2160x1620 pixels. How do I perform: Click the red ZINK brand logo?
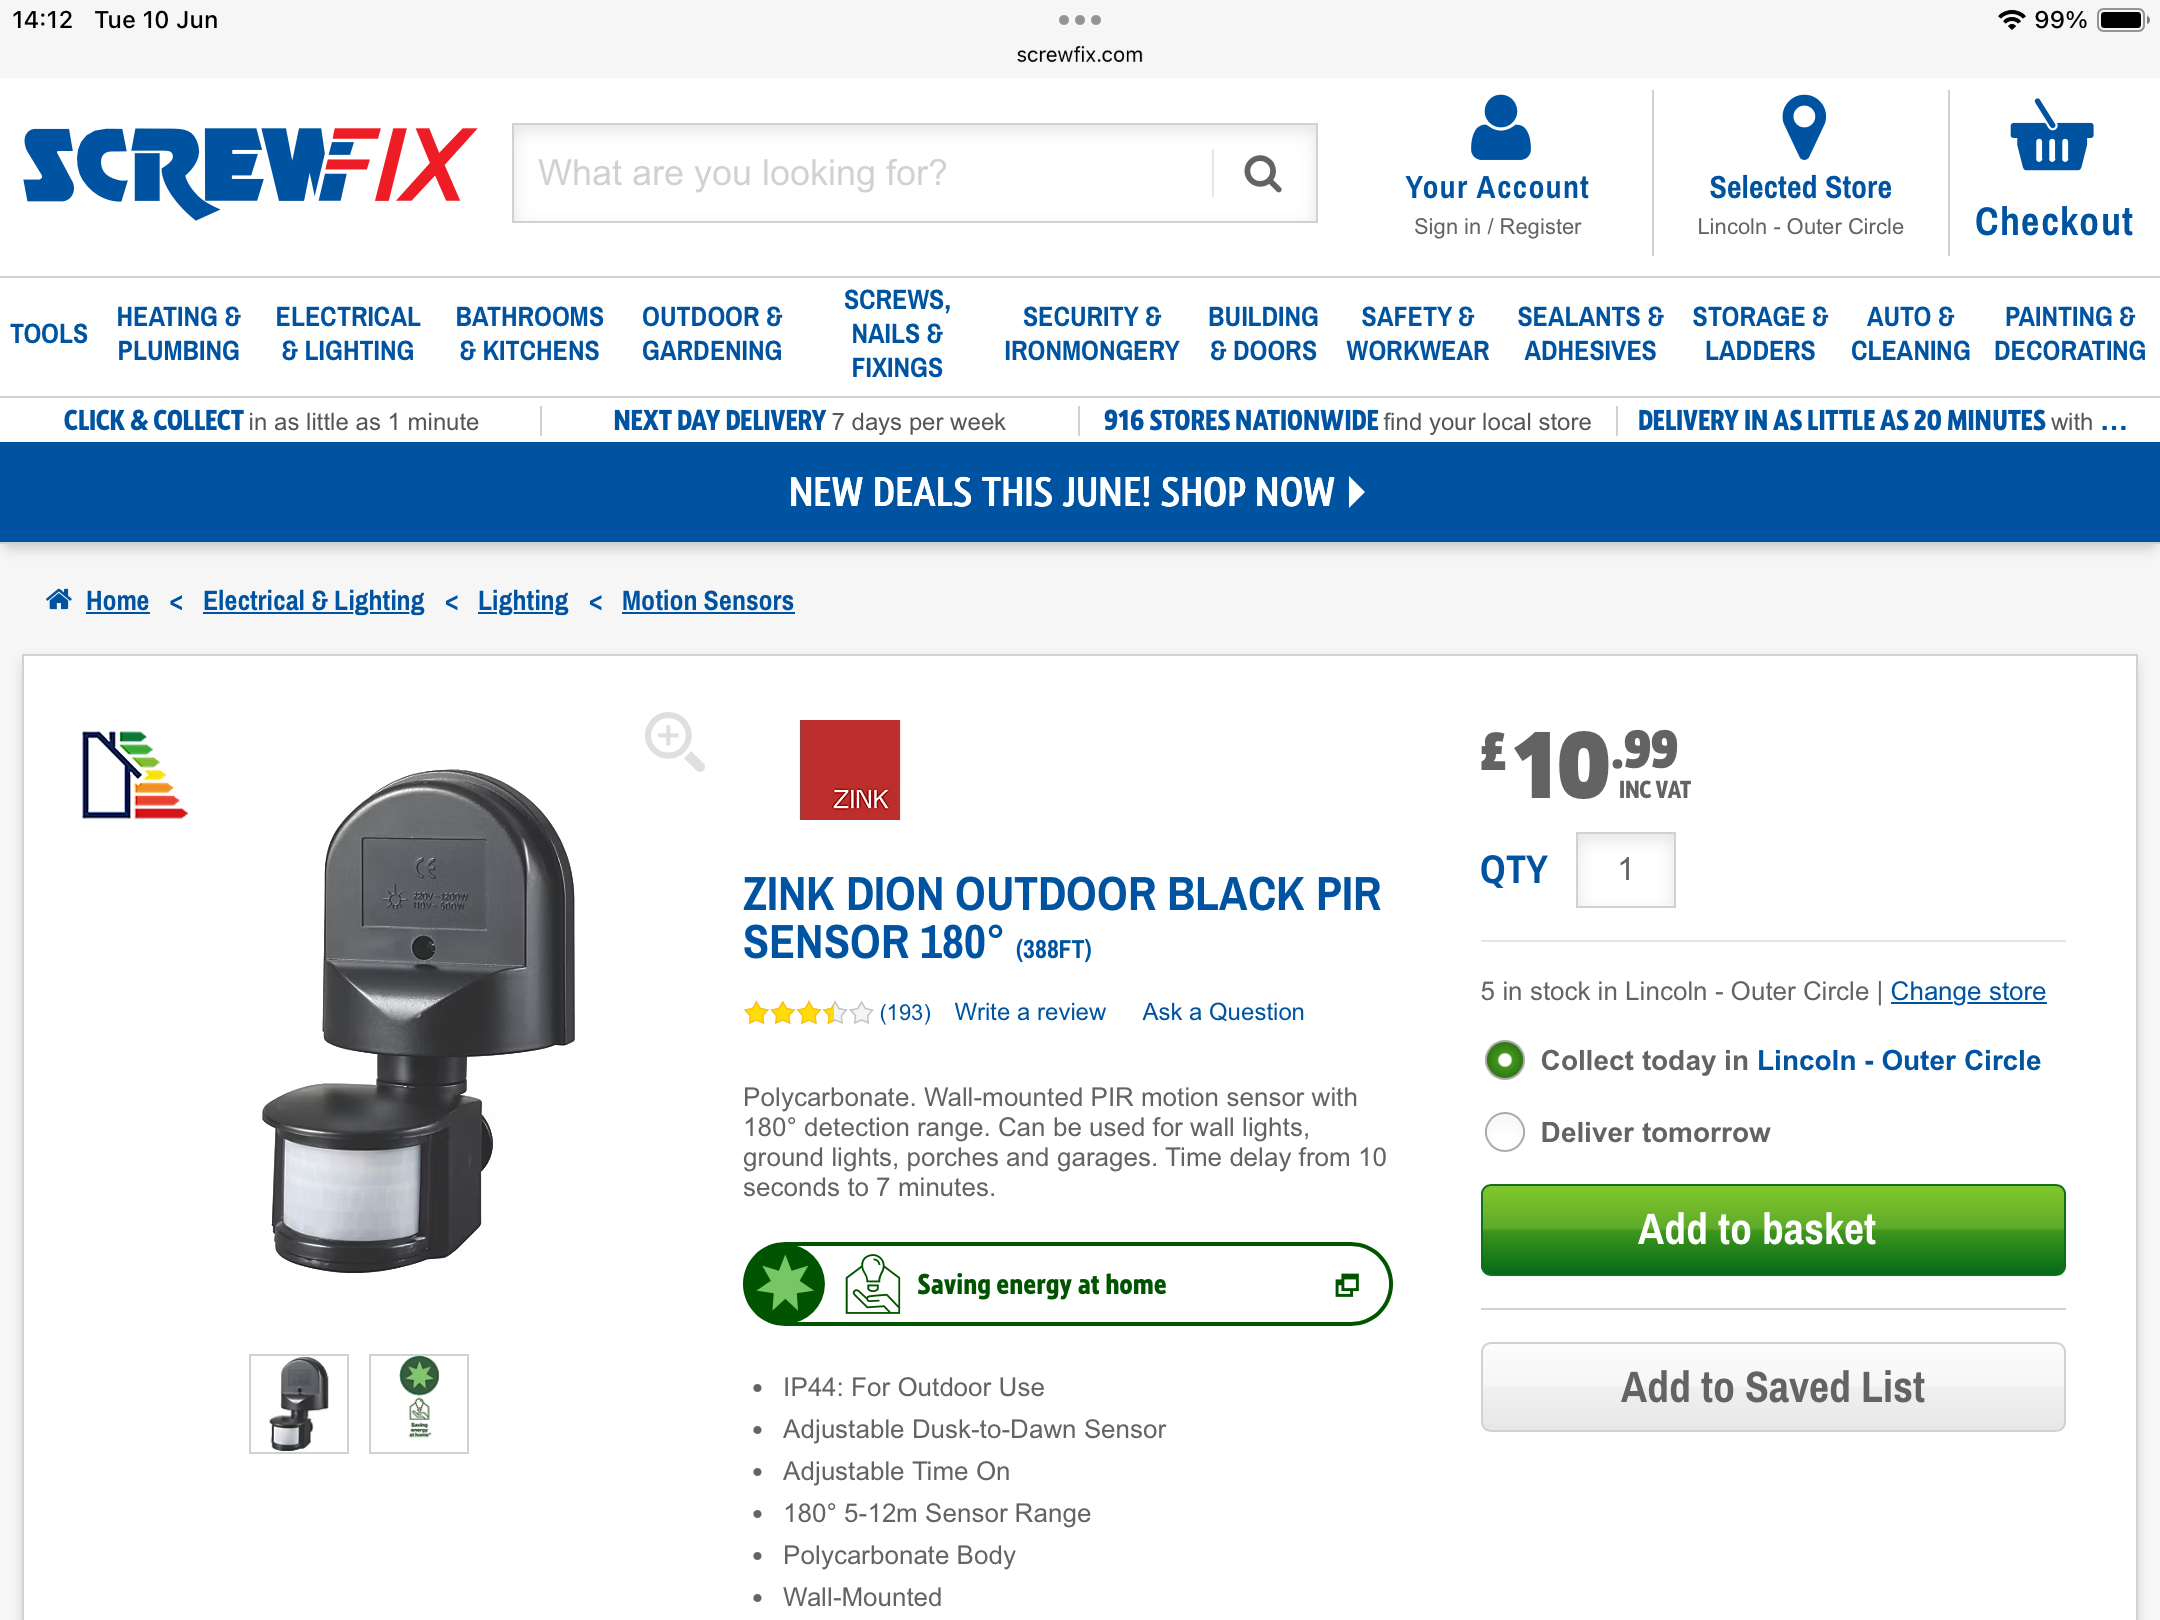point(850,770)
